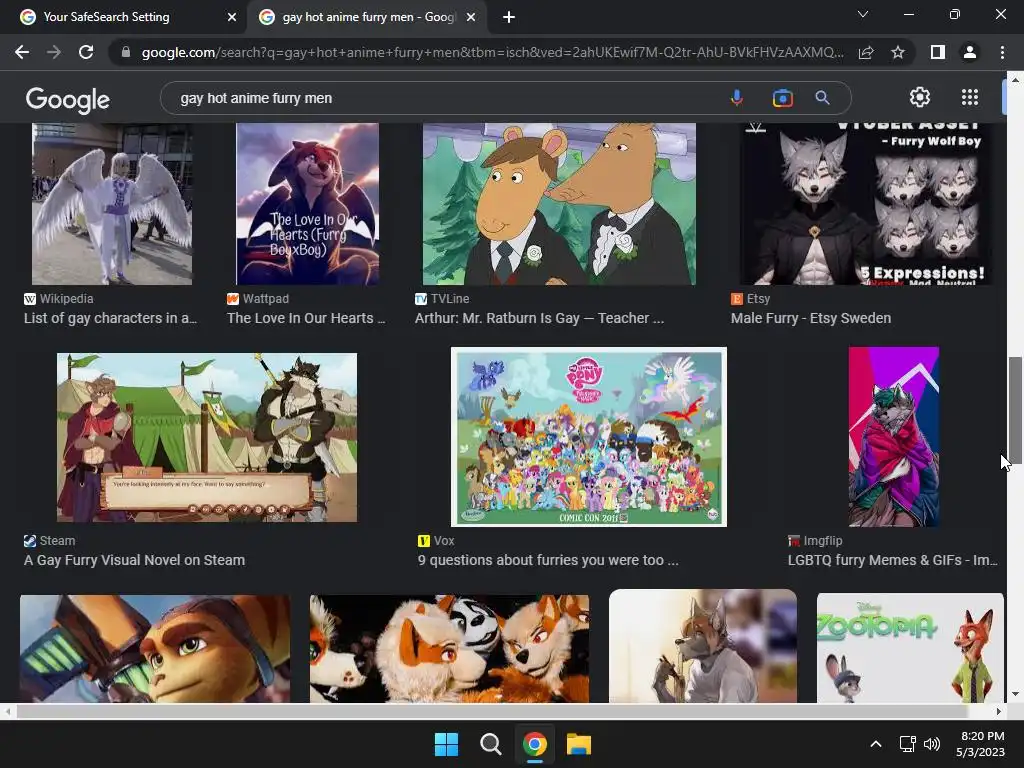Click the Wattpad source label
The image size is (1024, 768).
point(258,298)
